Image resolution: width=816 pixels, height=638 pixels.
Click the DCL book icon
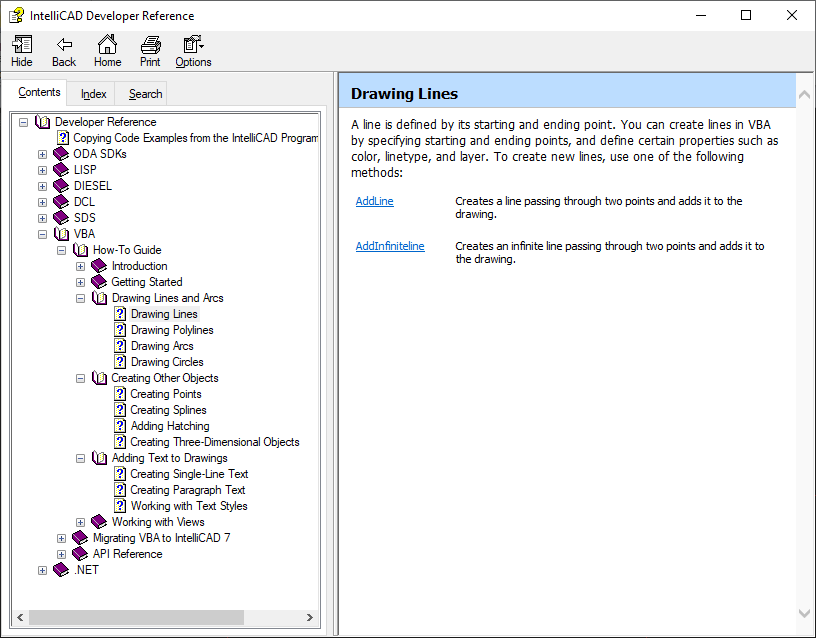(61, 201)
